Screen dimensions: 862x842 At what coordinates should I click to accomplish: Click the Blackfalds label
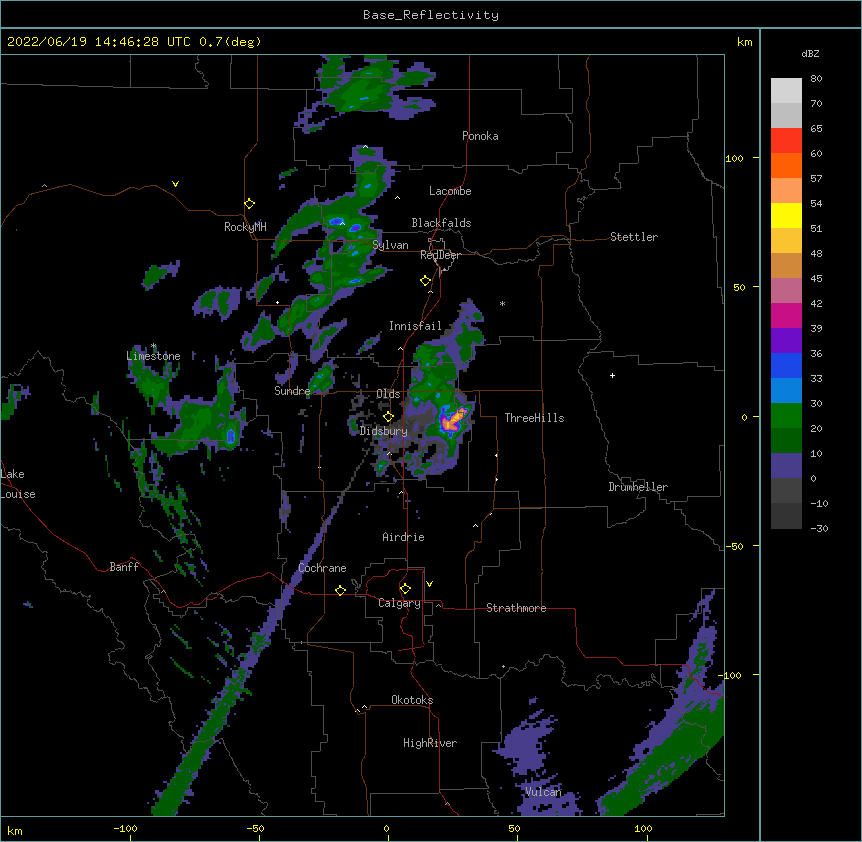click(x=441, y=223)
